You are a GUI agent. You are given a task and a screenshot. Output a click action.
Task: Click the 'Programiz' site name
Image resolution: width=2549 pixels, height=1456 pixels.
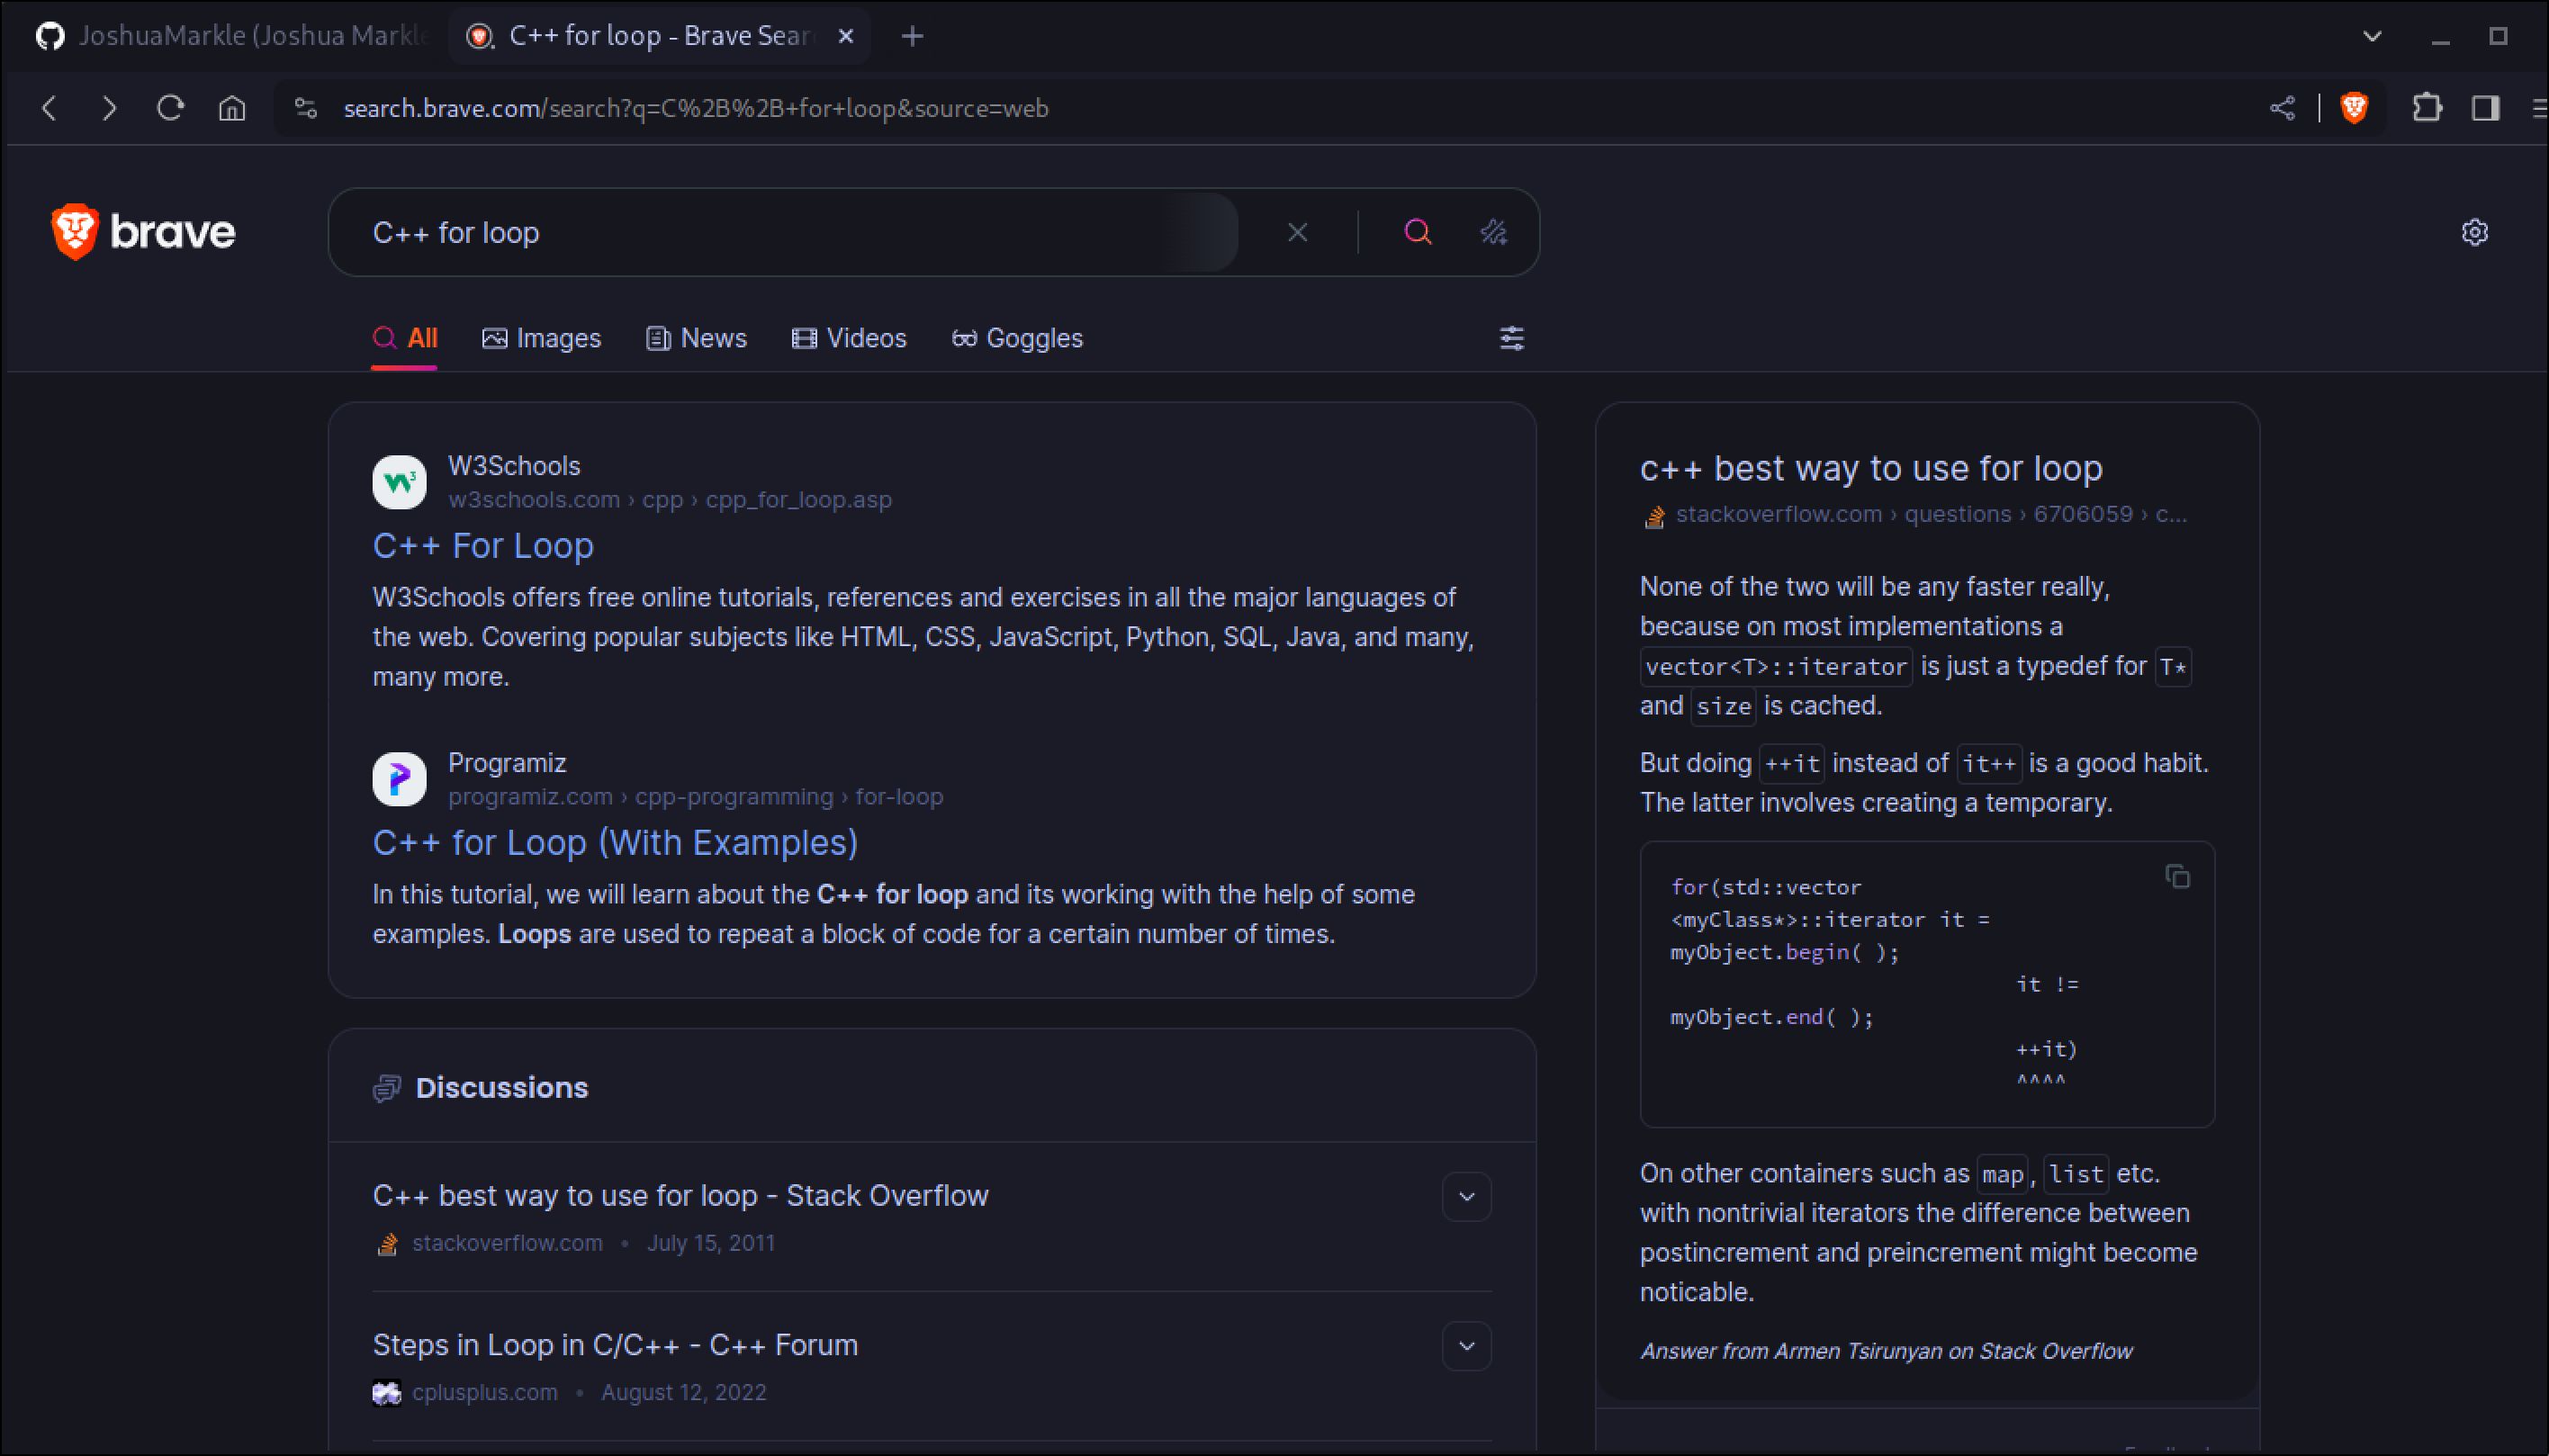tap(506, 763)
